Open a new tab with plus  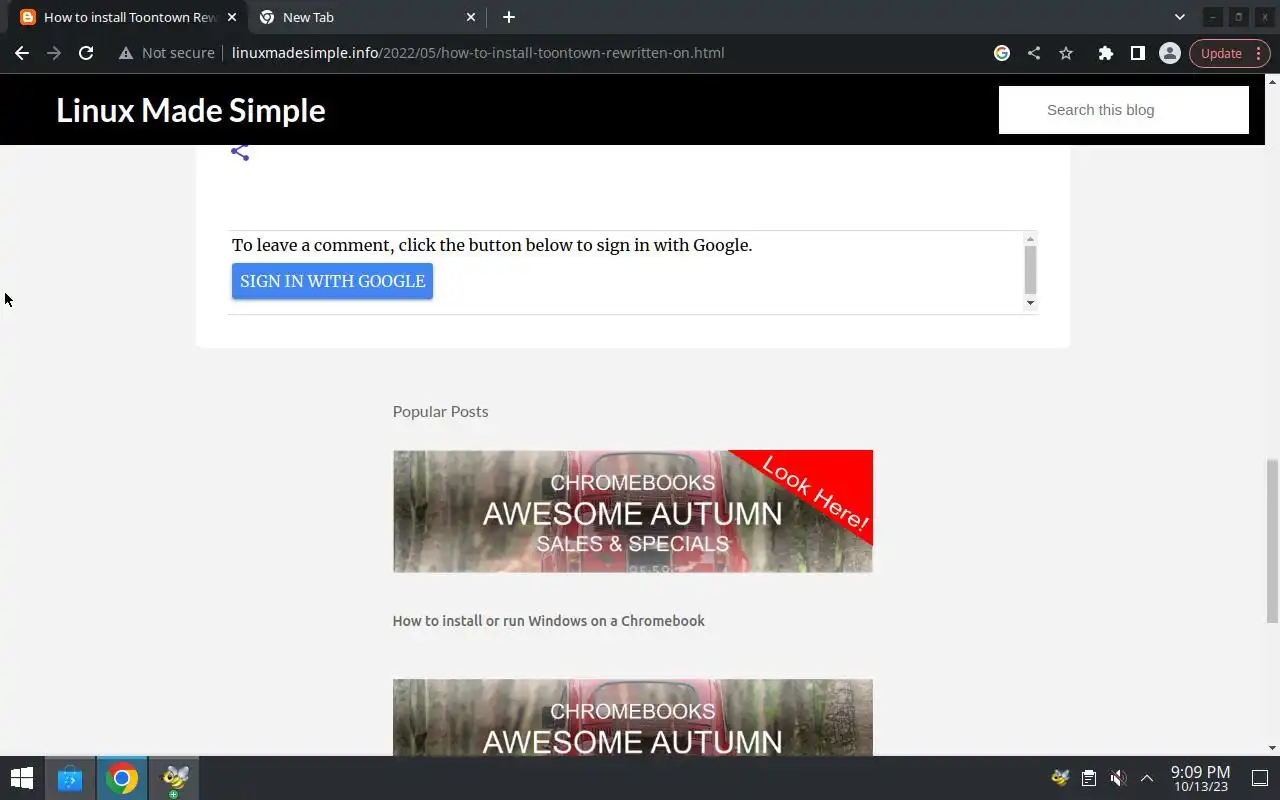point(508,17)
